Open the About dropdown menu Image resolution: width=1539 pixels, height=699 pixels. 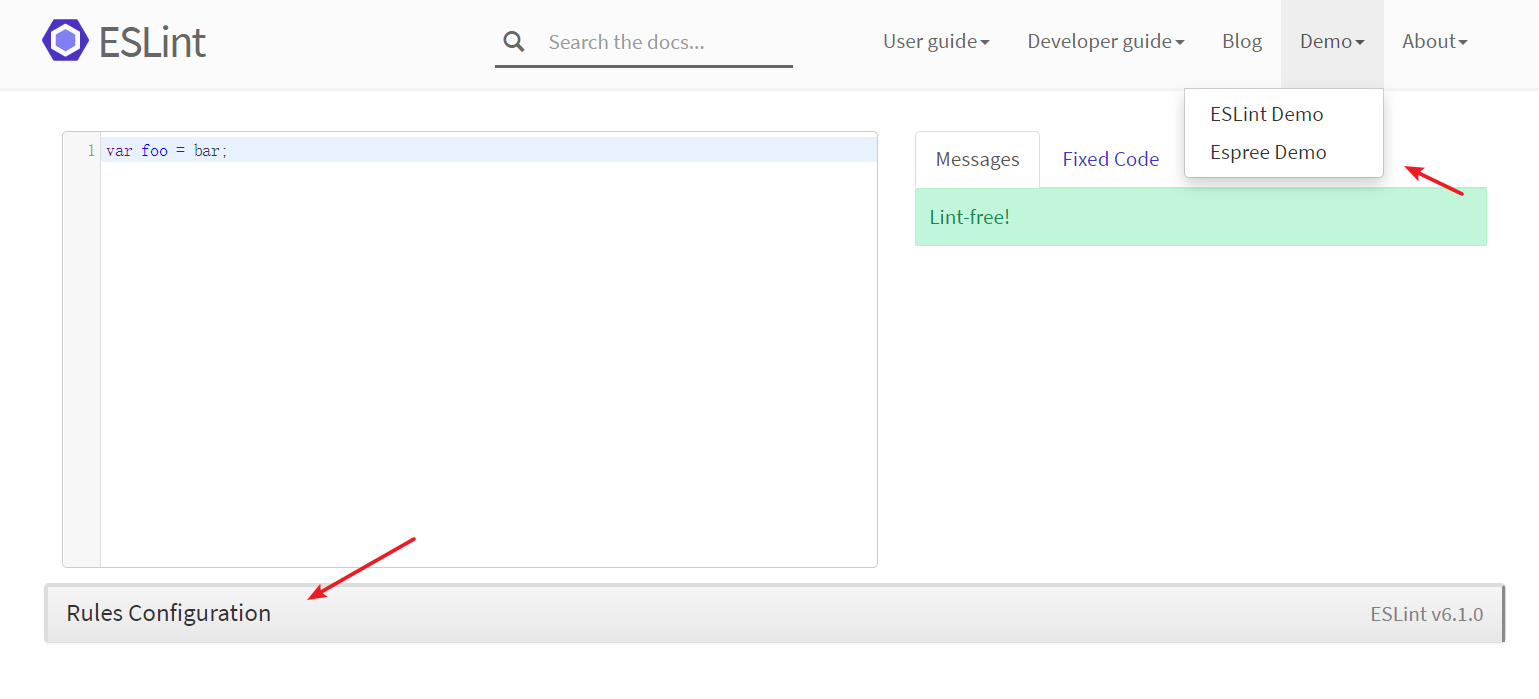1434,42
